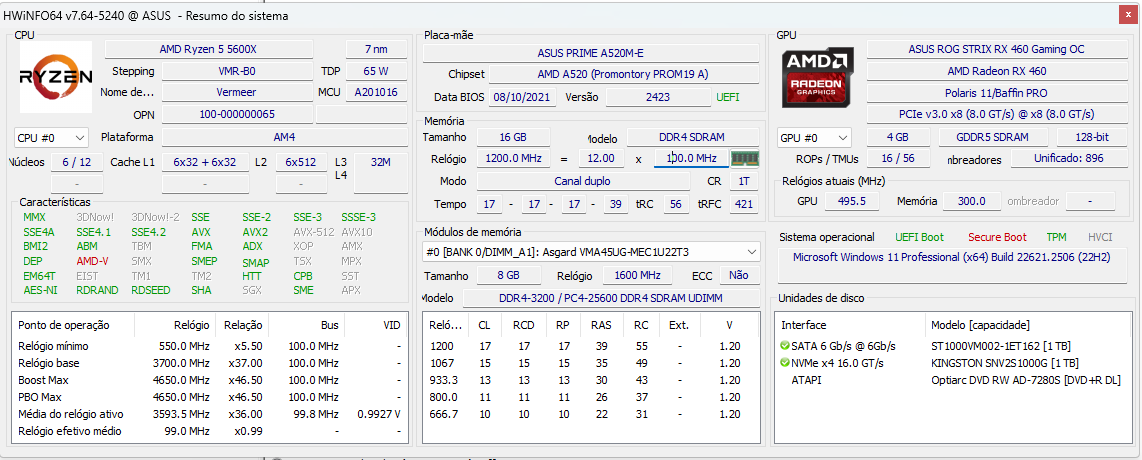1142x460 pixels.
Task: Click the ASUS PRIME A520M-E motherboard field
Action: coord(591,53)
